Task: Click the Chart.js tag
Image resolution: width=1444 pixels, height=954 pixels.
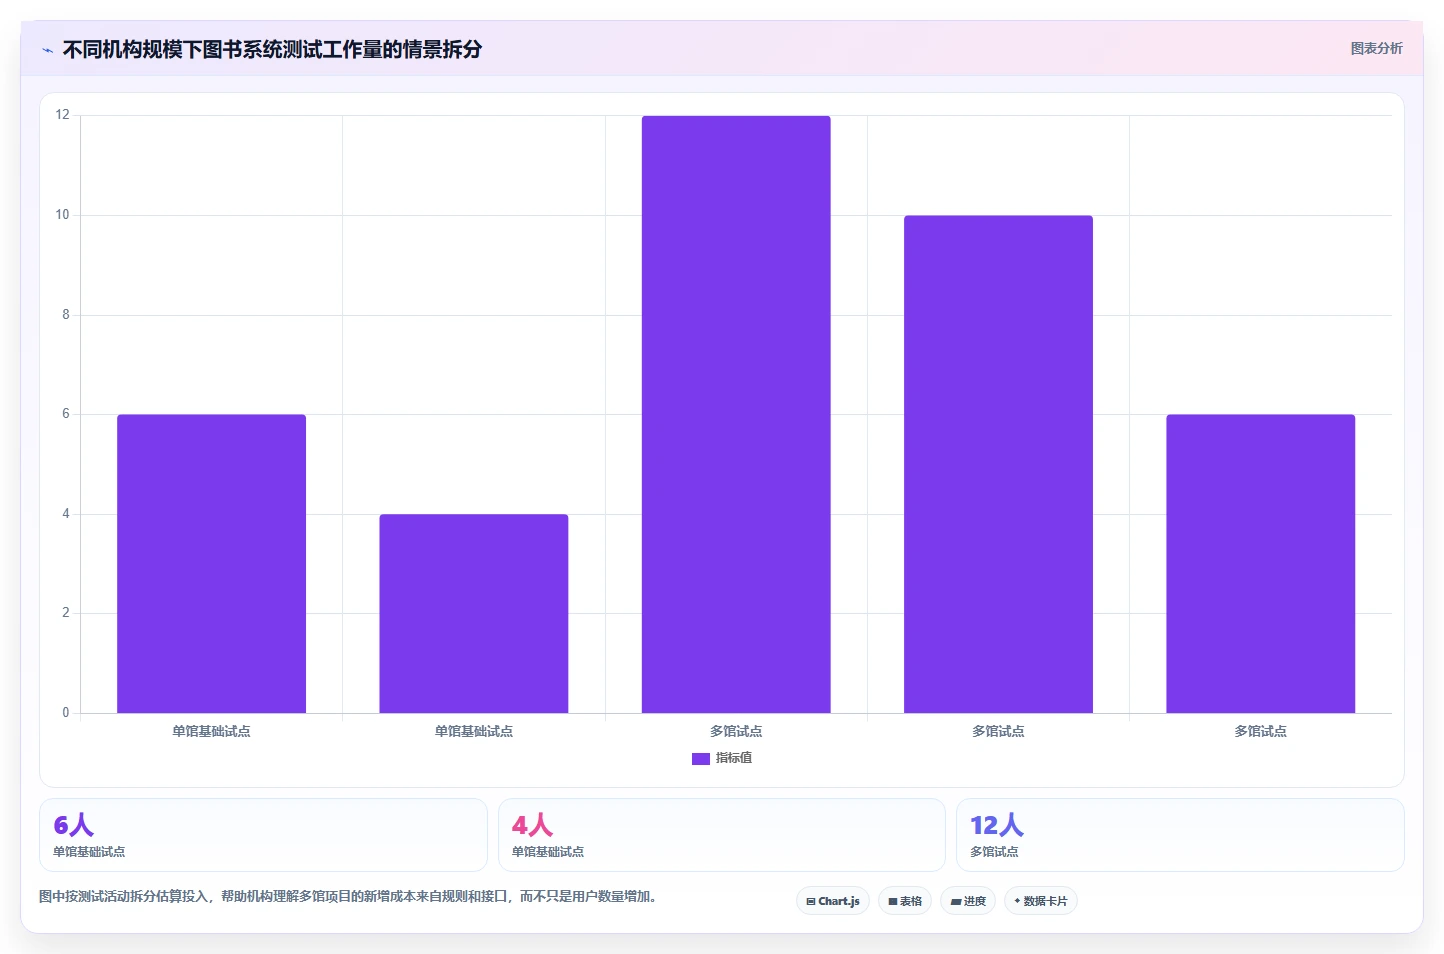Action: [x=833, y=901]
